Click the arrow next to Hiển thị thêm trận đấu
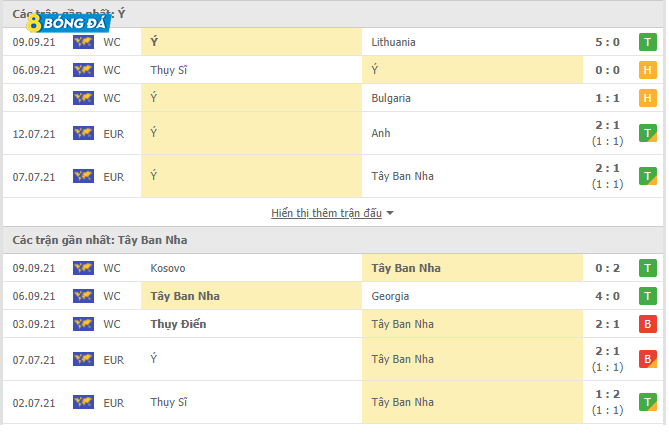The image size is (669, 434). coord(390,214)
